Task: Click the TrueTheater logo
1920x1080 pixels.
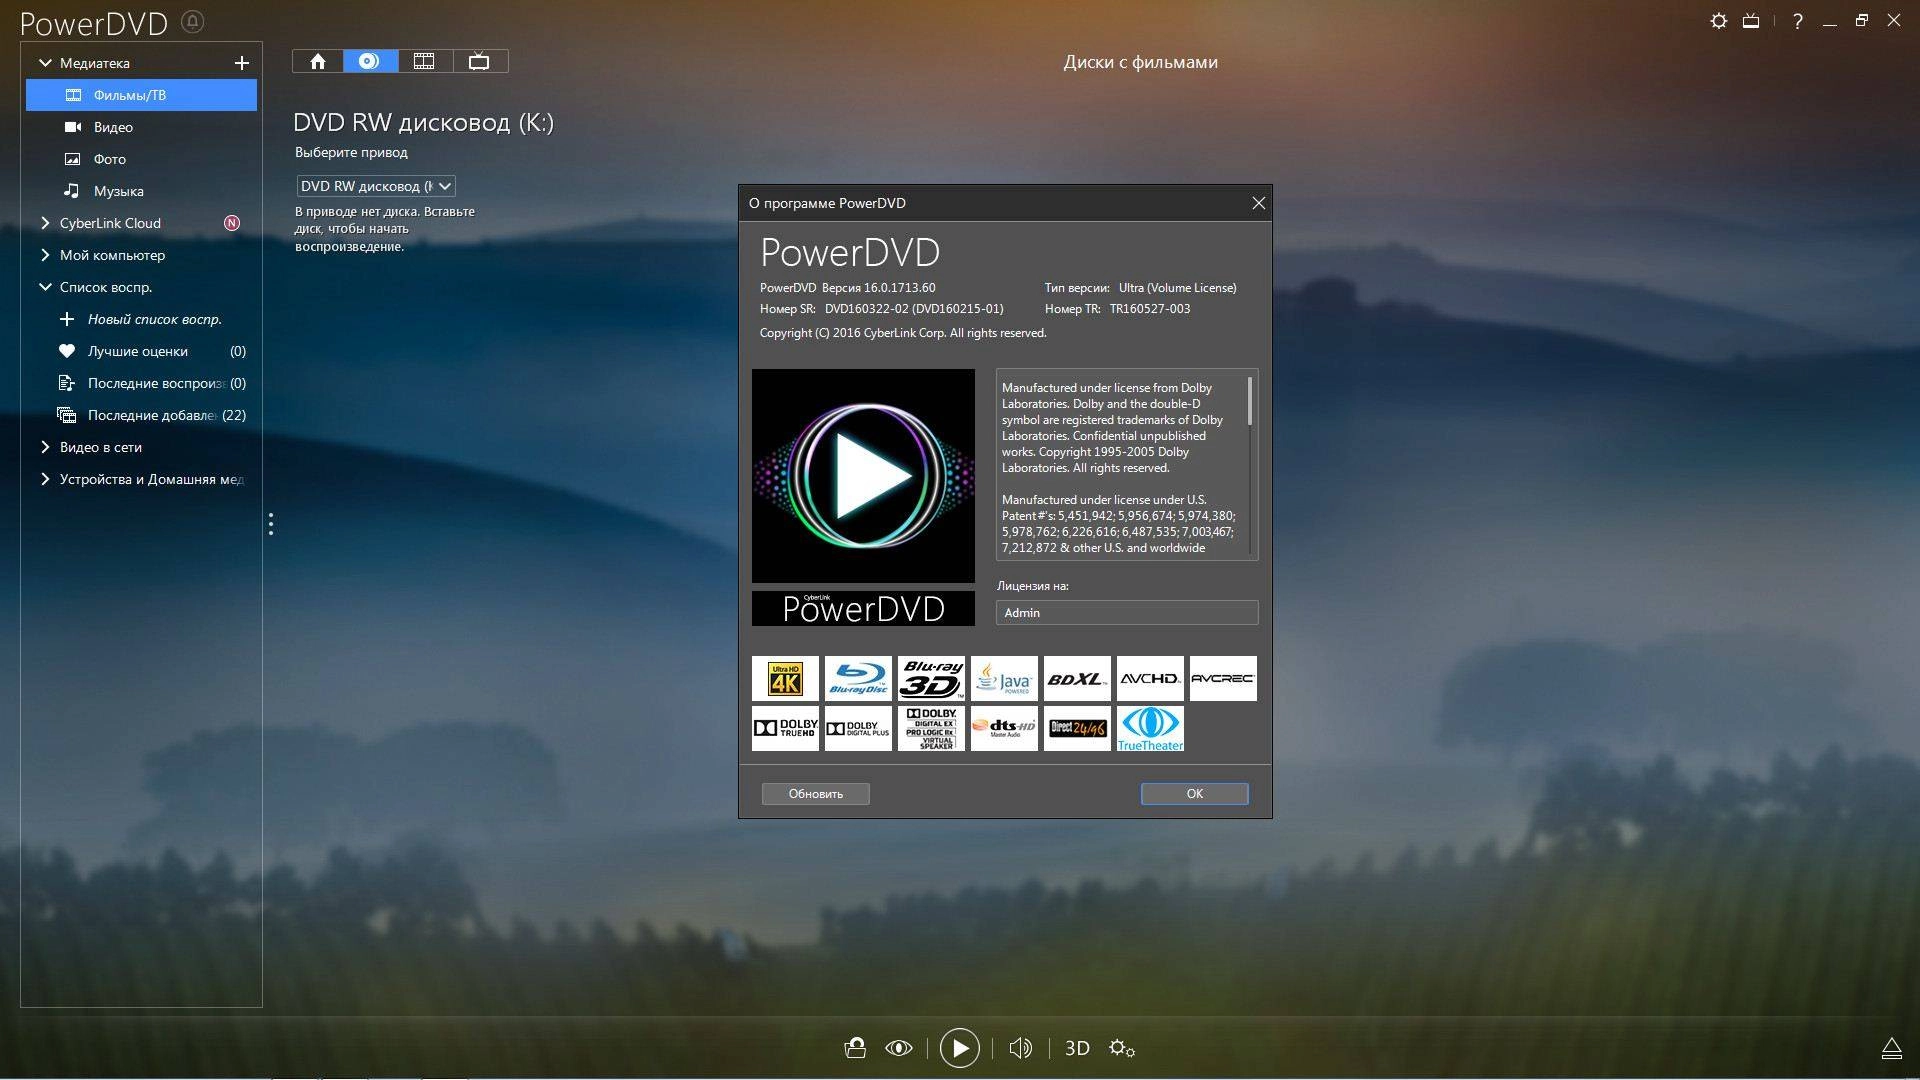Action: click(1150, 729)
